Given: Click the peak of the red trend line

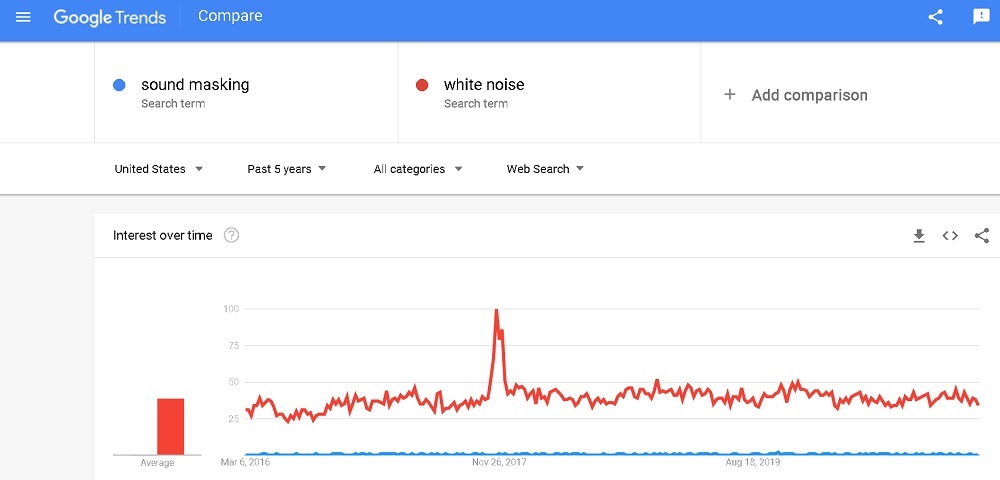Looking at the screenshot, I should tap(496, 310).
